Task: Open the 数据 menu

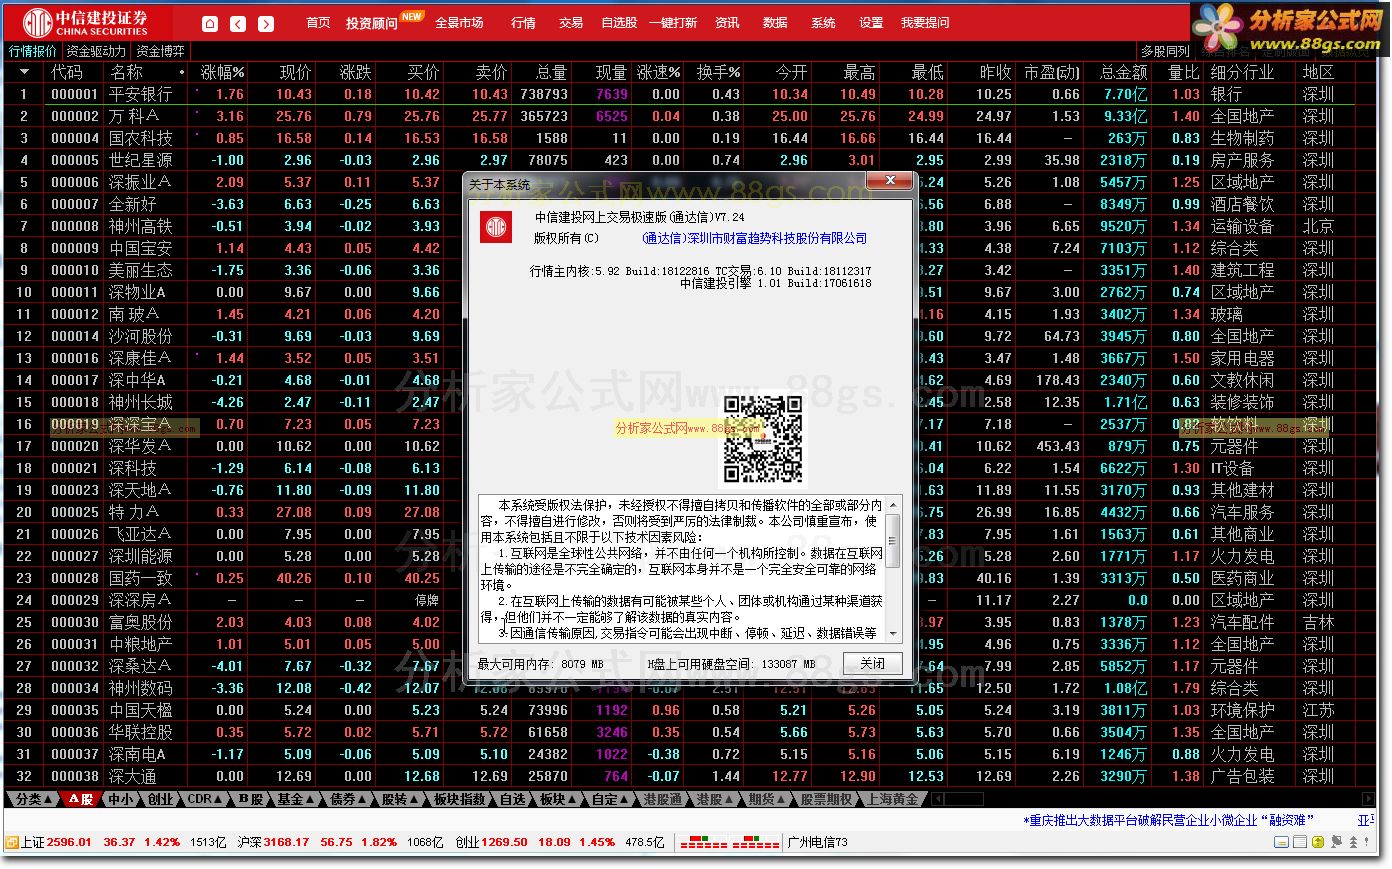Action: coord(775,23)
